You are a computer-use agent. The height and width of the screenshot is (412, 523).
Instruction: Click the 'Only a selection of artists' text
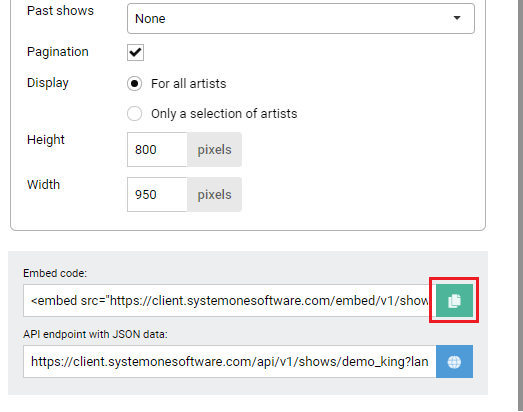coord(224,114)
